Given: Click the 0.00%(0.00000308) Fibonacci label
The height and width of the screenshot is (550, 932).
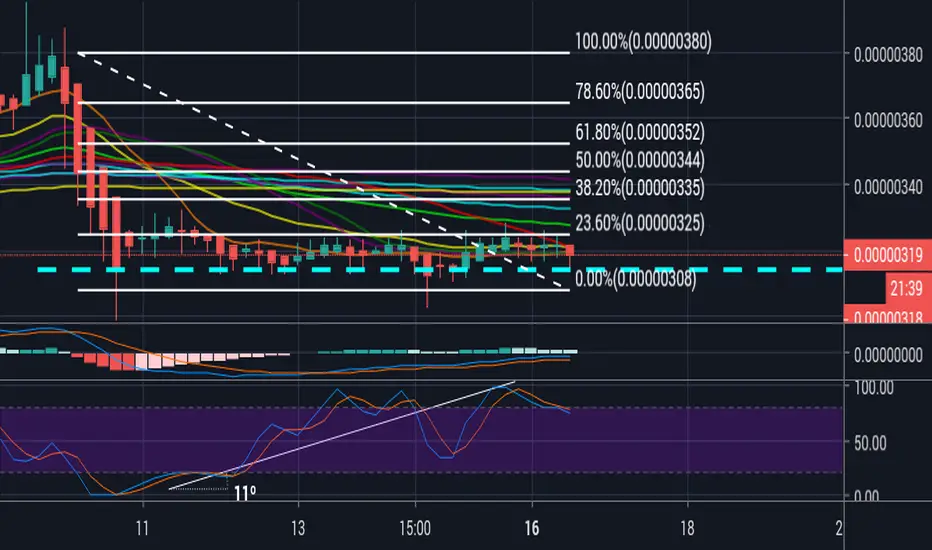Looking at the screenshot, I should 635,278.
